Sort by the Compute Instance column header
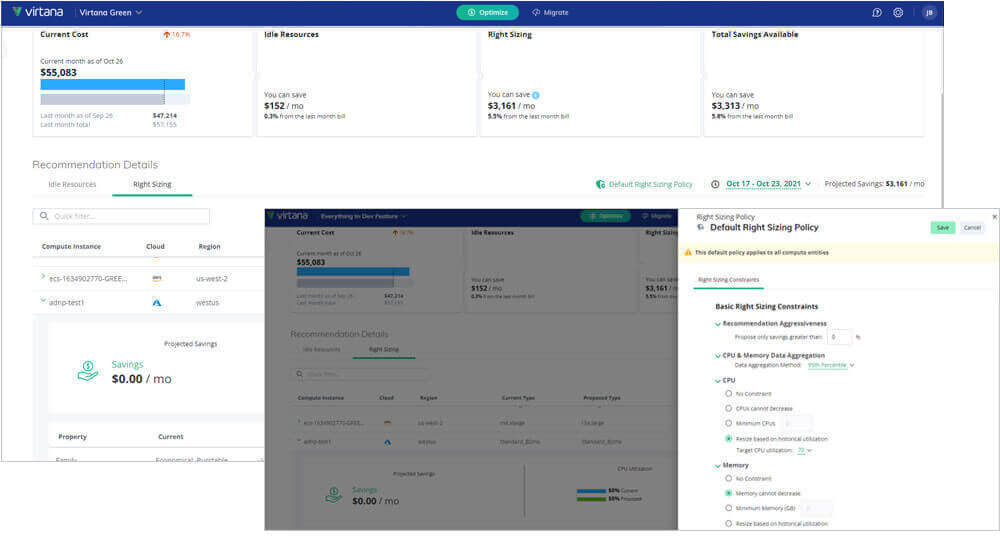Viewport: 1000px width, 559px height. point(71,246)
